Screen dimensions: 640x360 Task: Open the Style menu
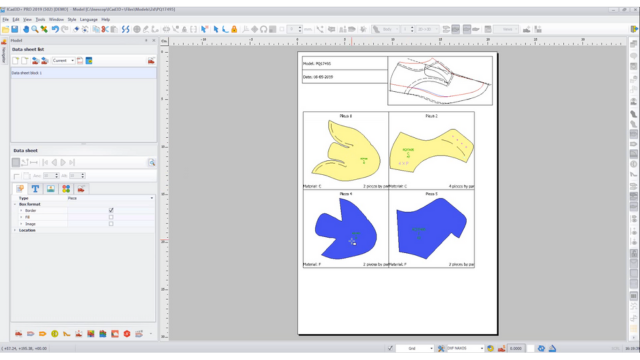(72, 19)
